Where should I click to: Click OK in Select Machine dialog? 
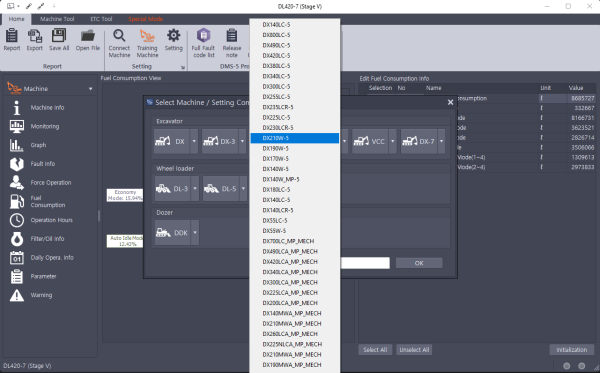tap(419, 263)
